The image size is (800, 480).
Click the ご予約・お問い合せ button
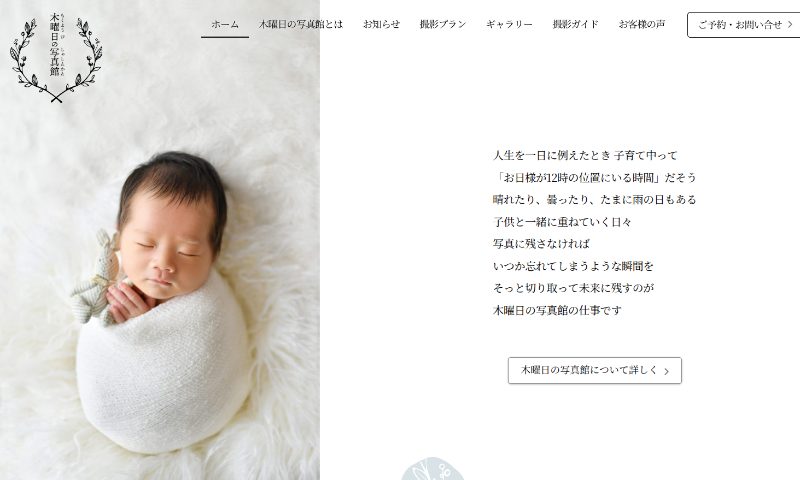[744, 25]
